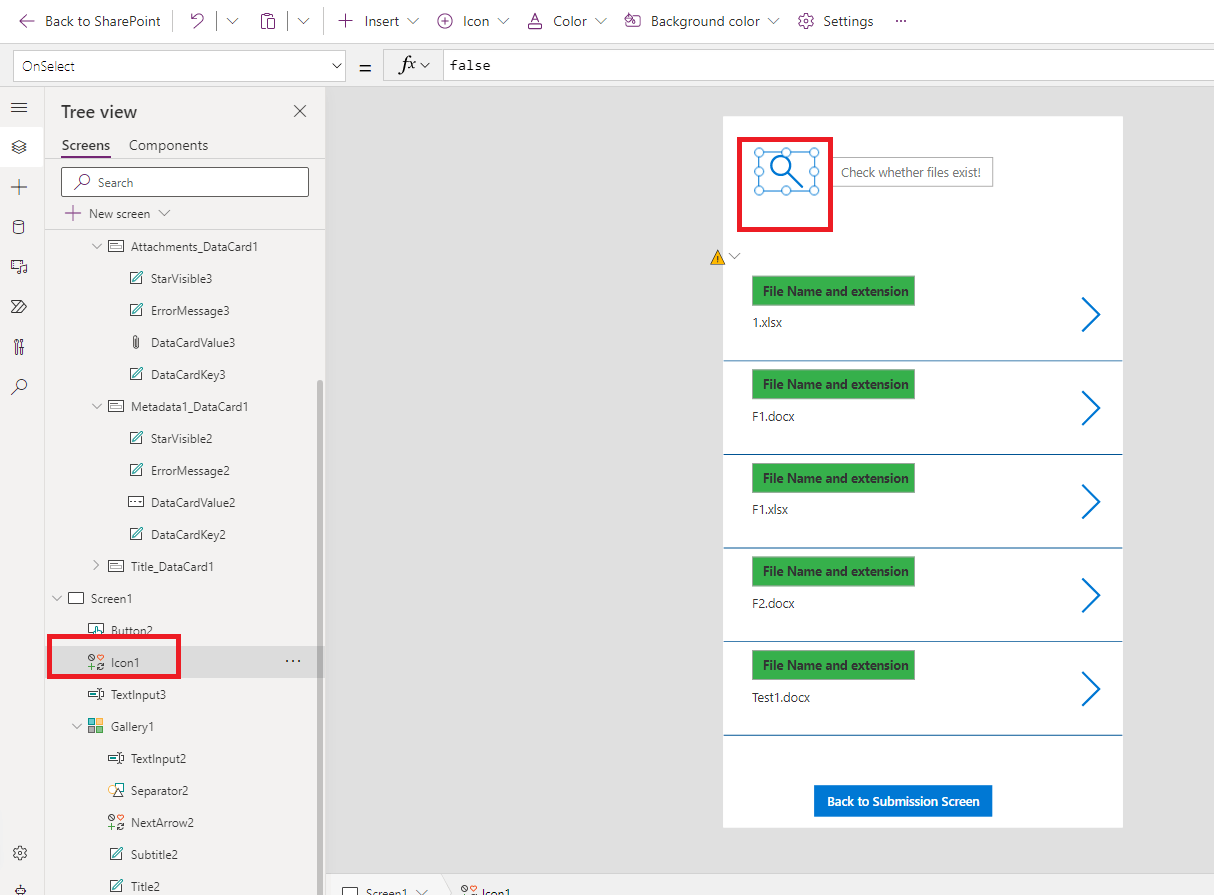Open the Insert menu
Image resolution: width=1214 pixels, height=895 pixels.
point(376,20)
